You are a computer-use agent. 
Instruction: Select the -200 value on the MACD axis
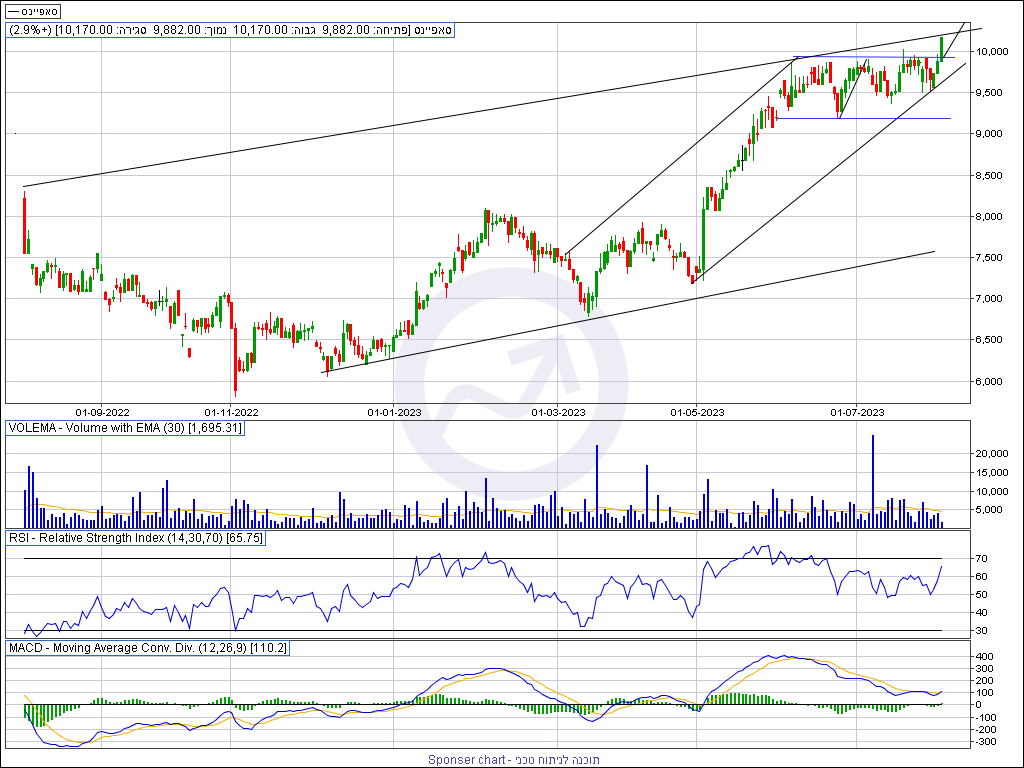point(983,729)
